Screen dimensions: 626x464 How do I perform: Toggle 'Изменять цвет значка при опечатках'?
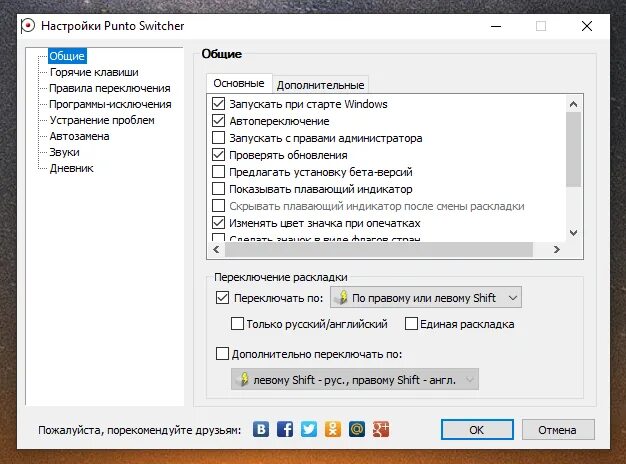point(218,223)
